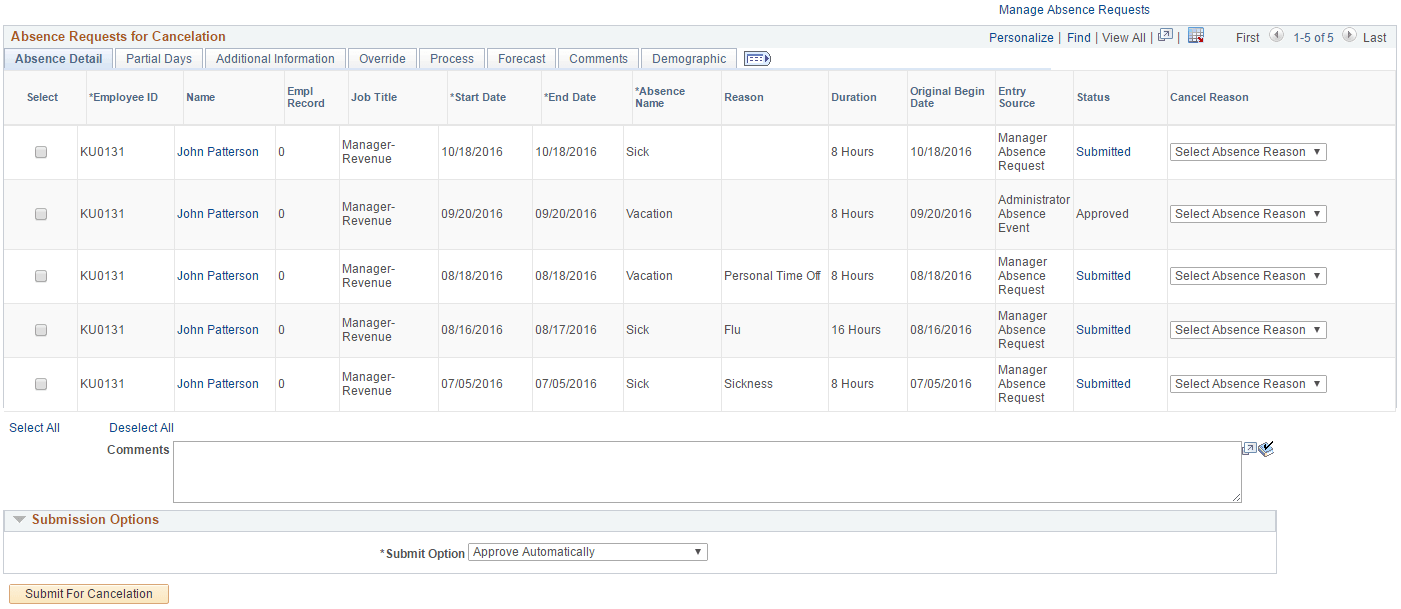
Task: Open the Submit Option dropdown
Action: [x=587, y=551]
